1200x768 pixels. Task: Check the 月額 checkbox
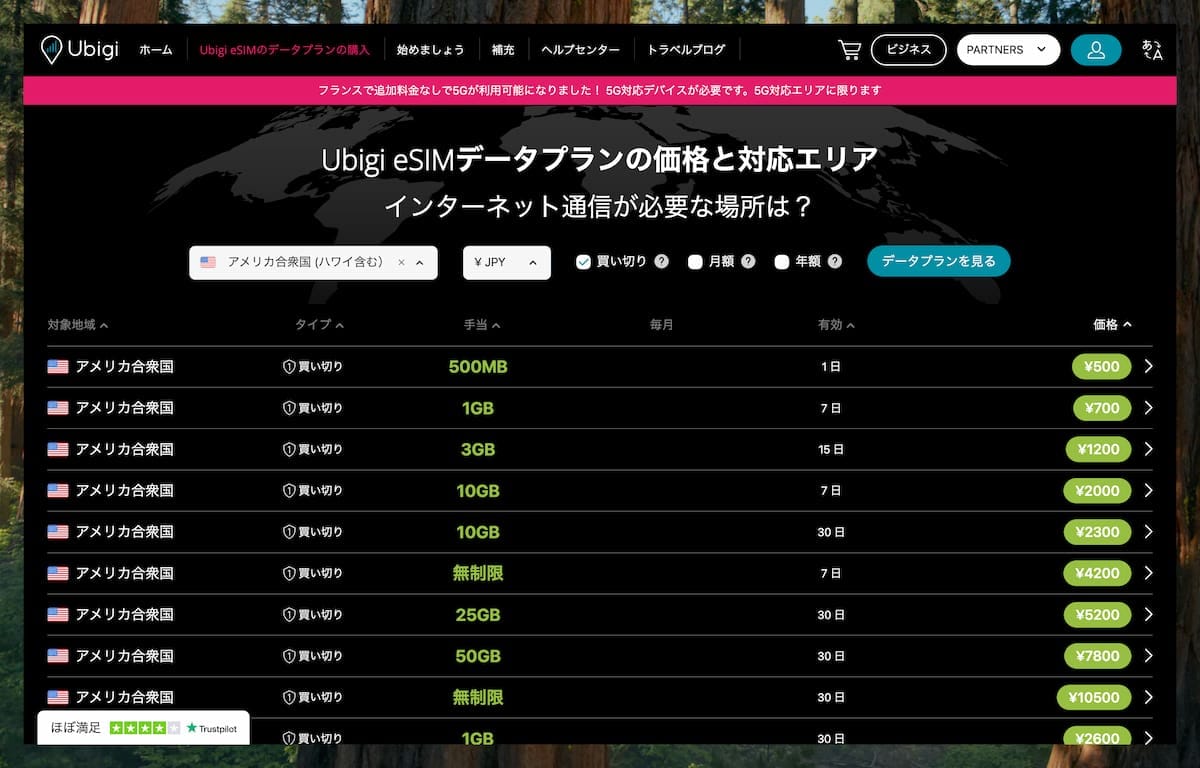pyautogui.click(x=696, y=262)
